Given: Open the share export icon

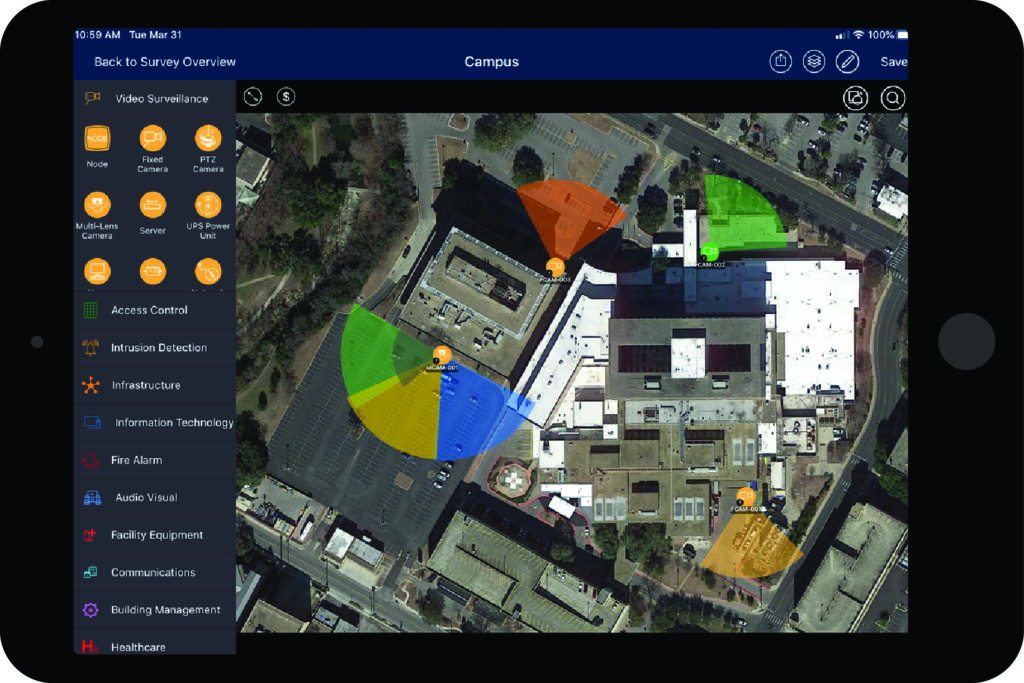Looking at the screenshot, I should tap(780, 61).
